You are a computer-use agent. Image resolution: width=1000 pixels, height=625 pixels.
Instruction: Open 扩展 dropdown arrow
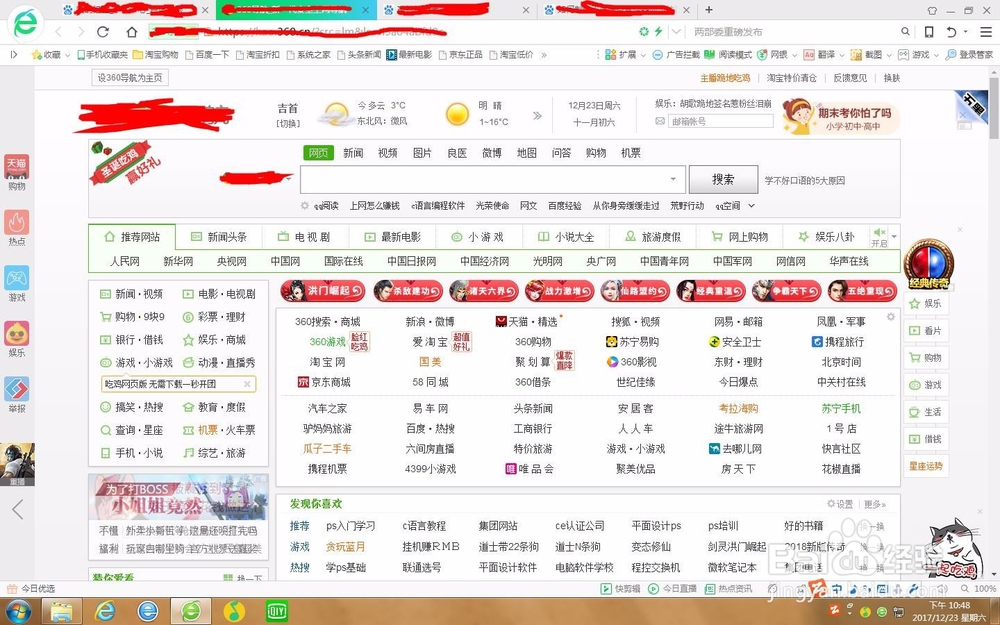click(x=643, y=55)
